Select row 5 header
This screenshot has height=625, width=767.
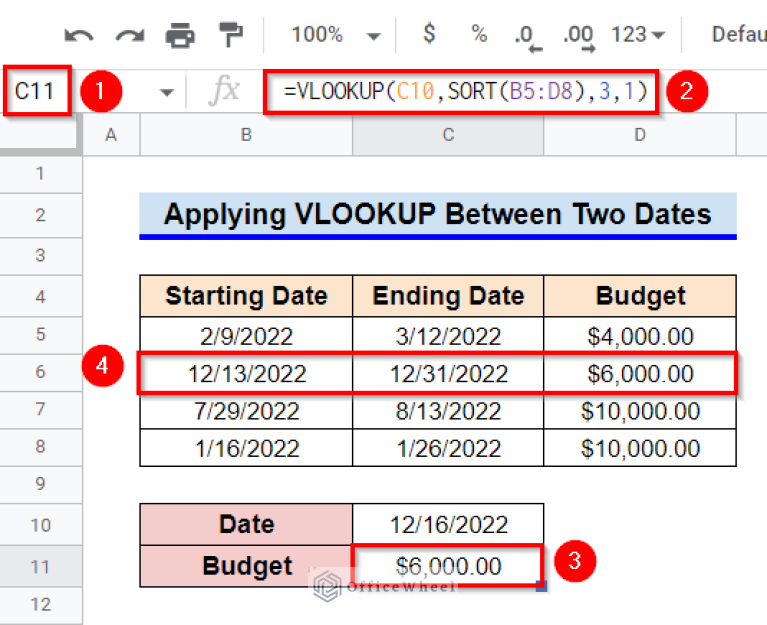41,335
